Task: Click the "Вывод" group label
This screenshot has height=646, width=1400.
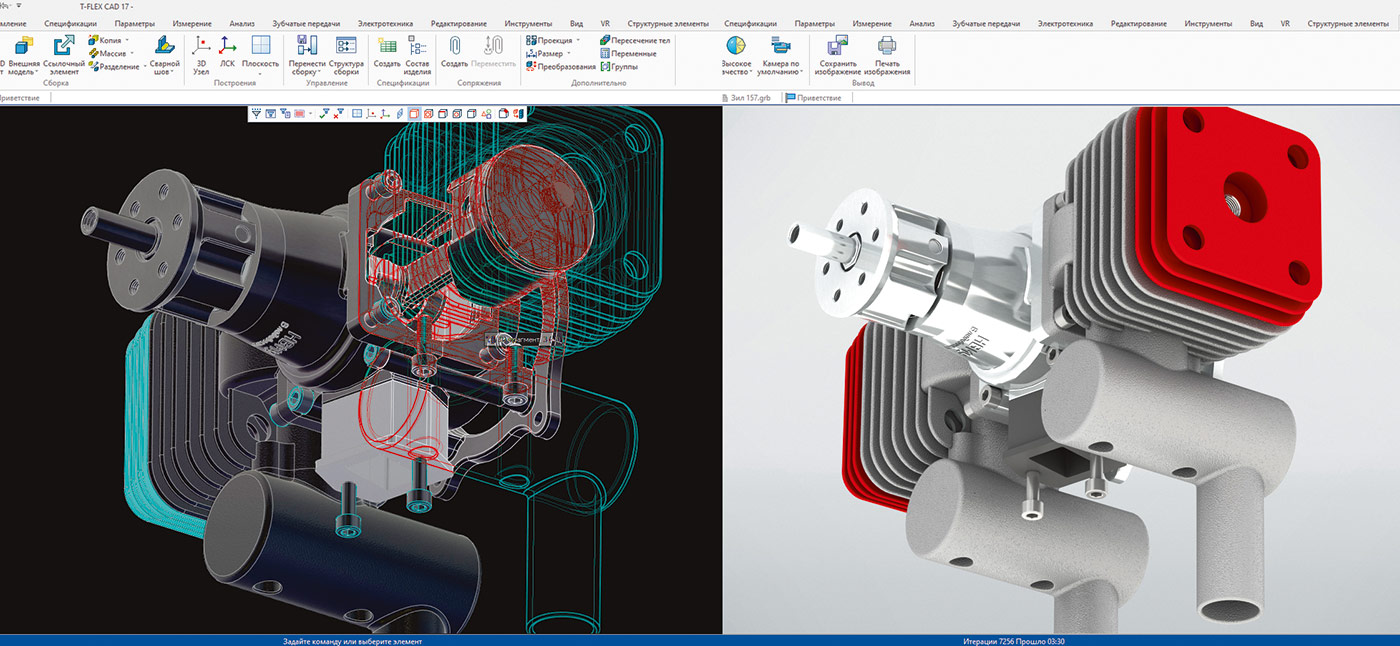Action: (863, 83)
